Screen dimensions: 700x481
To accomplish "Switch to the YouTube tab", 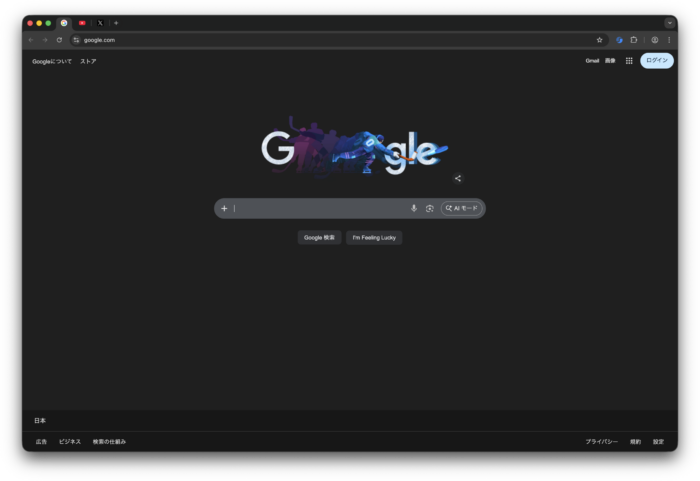I will coord(82,22).
